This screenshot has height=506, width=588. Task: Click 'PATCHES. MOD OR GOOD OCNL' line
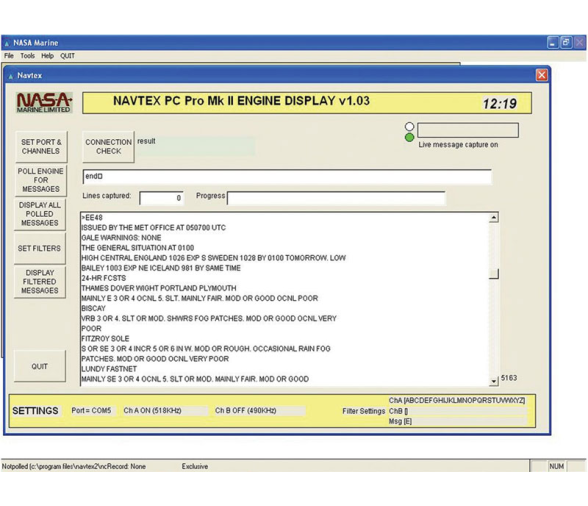(x=155, y=359)
